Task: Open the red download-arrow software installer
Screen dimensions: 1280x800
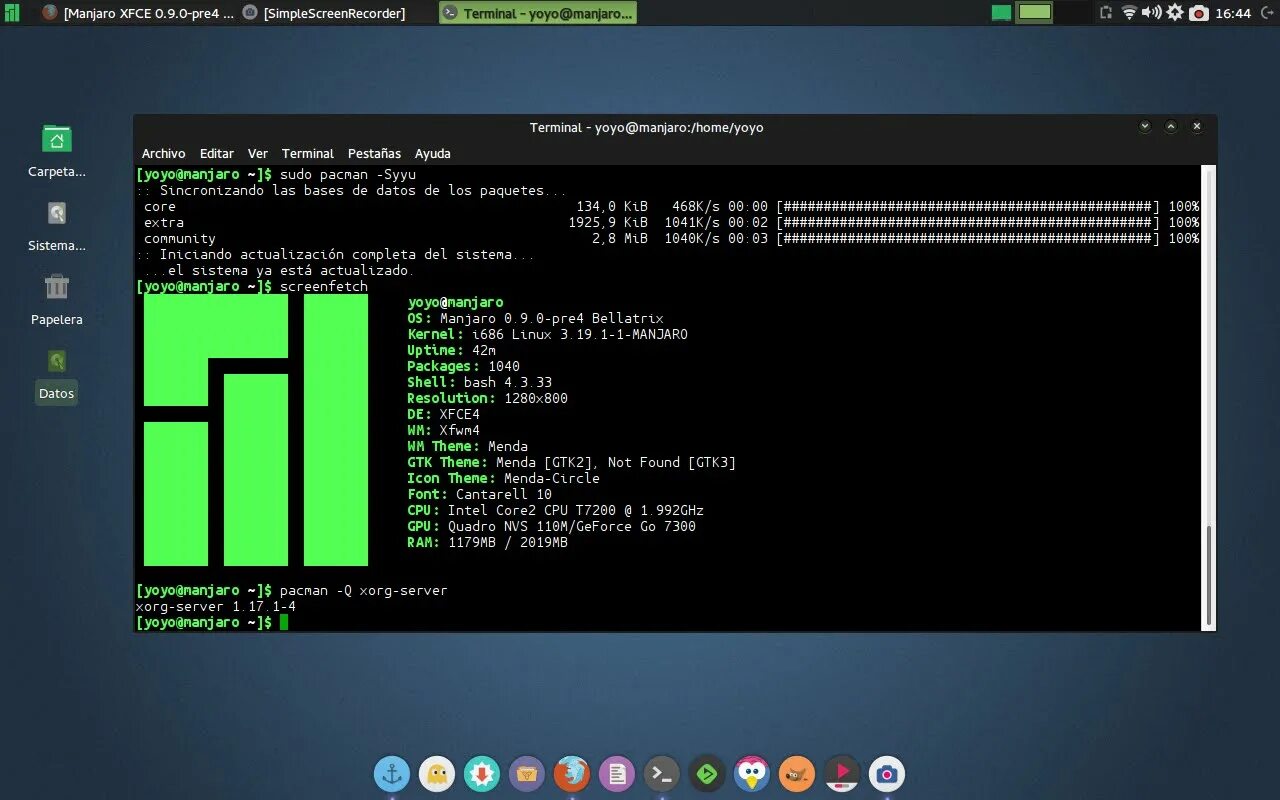Action: (482, 773)
